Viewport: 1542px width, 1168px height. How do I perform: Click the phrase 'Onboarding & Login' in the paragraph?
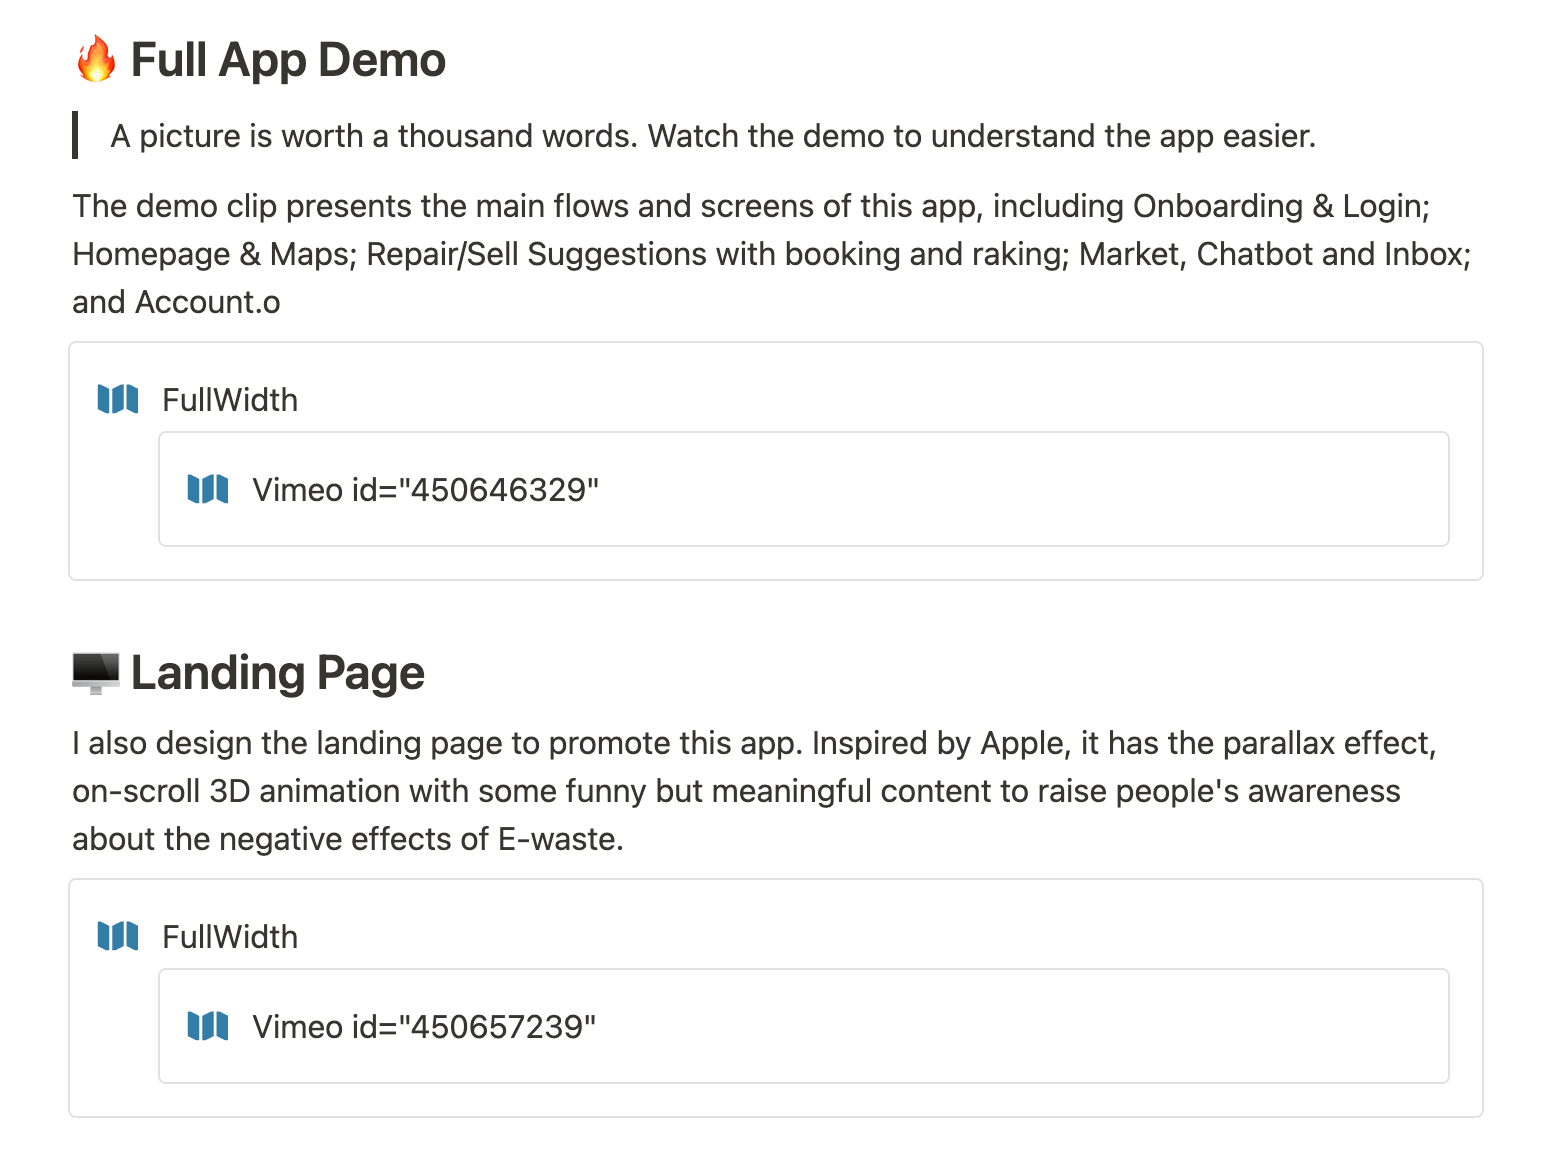click(1279, 206)
